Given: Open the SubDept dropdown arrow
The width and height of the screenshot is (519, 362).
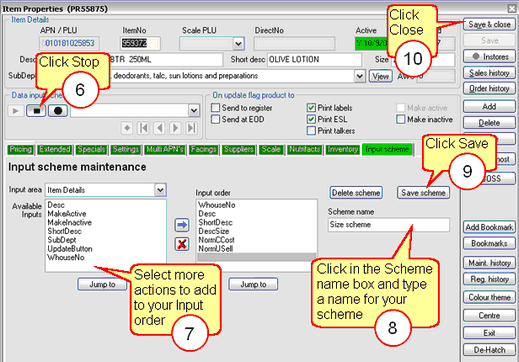Looking at the screenshot, I should 359,76.
